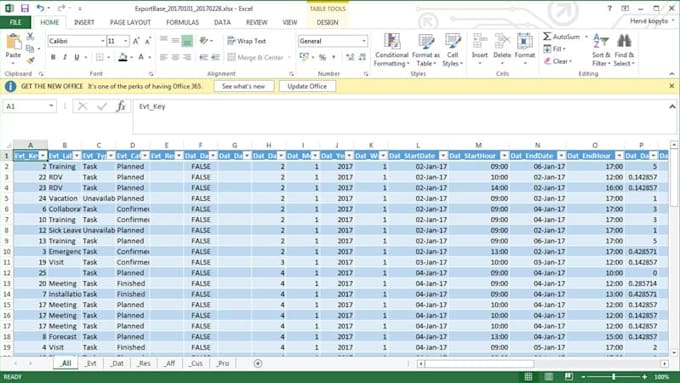The width and height of the screenshot is (680, 383).
Task: Toggle Wrap Text
Action: (246, 41)
